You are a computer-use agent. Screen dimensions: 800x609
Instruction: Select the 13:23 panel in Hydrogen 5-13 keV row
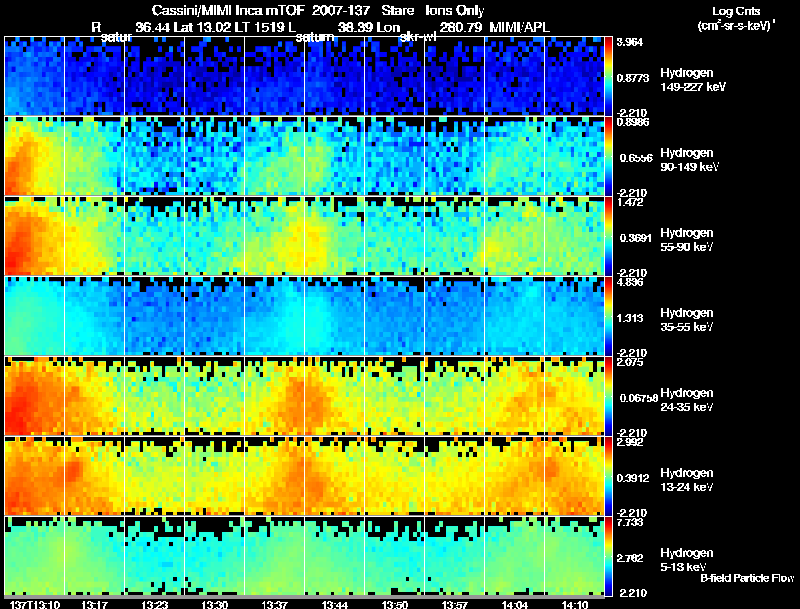[155, 556]
